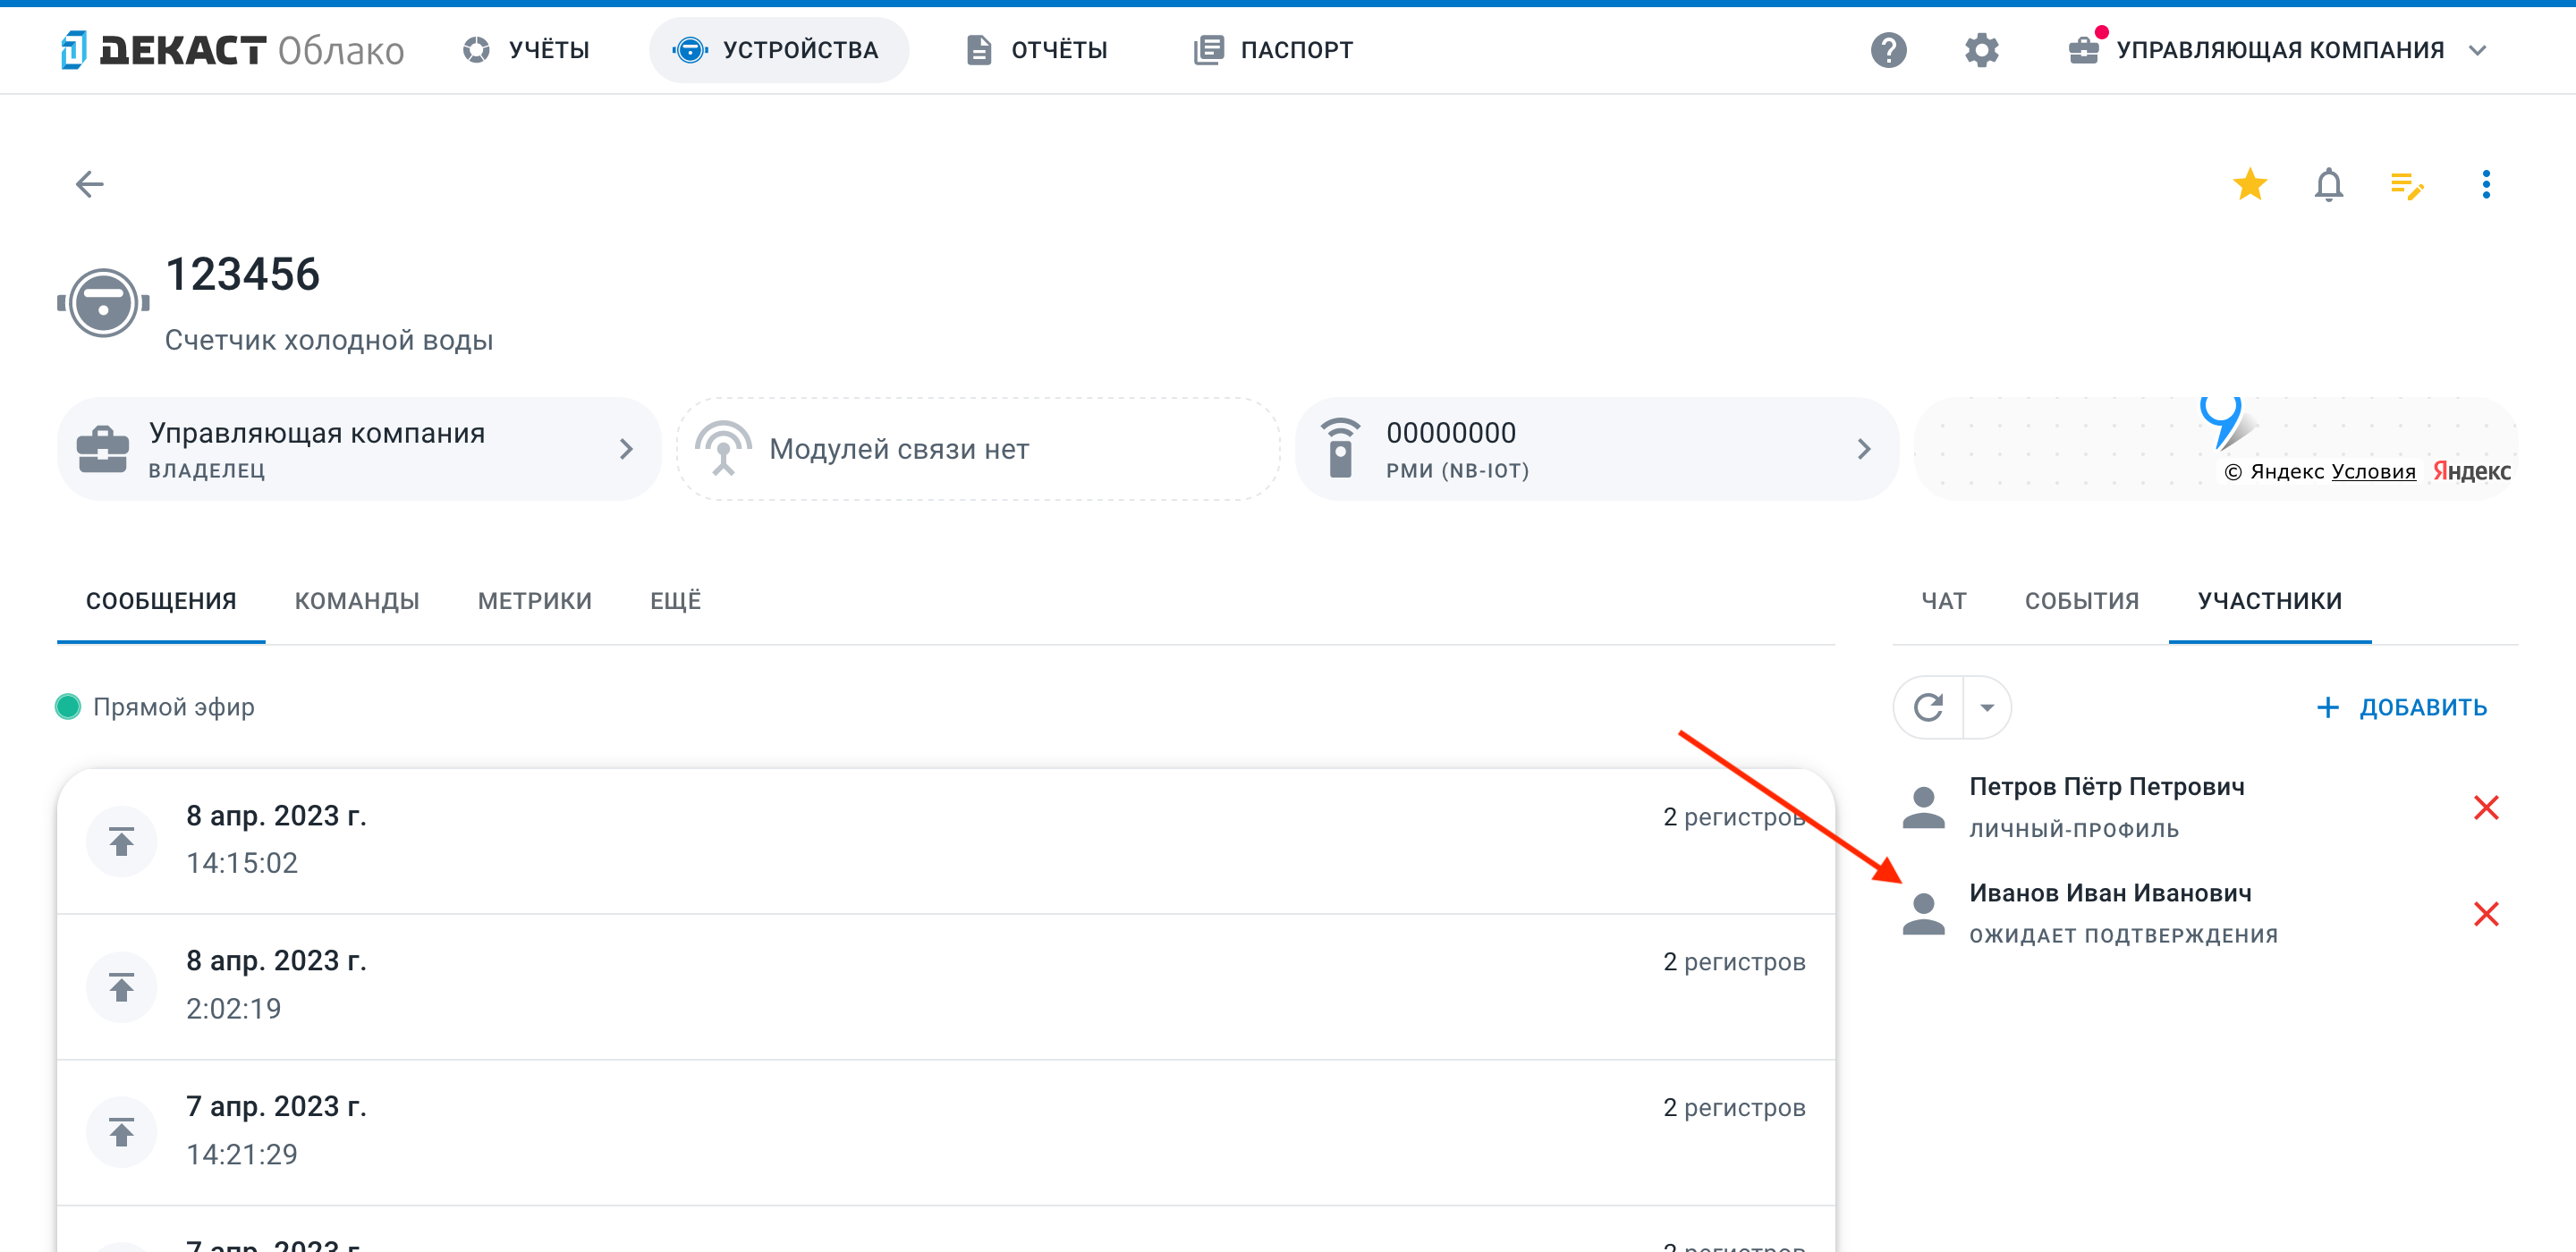Select the Участники tab
This screenshot has height=1252, width=2576.
coord(2270,601)
